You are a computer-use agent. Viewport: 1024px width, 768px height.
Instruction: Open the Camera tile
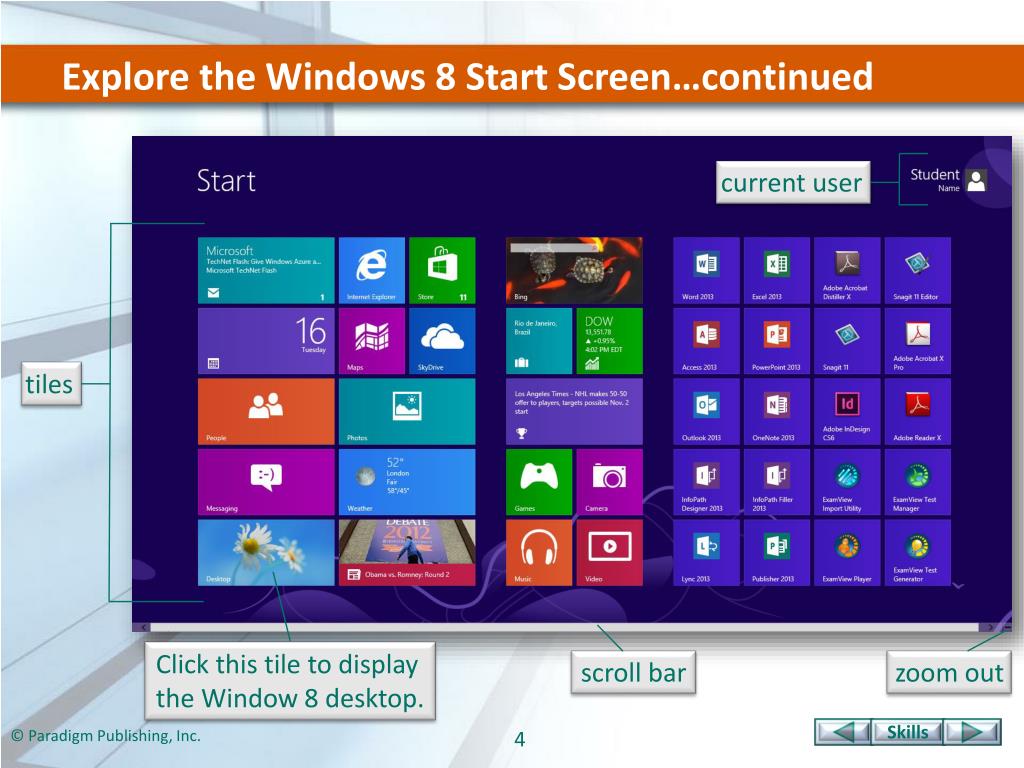click(609, 482)
